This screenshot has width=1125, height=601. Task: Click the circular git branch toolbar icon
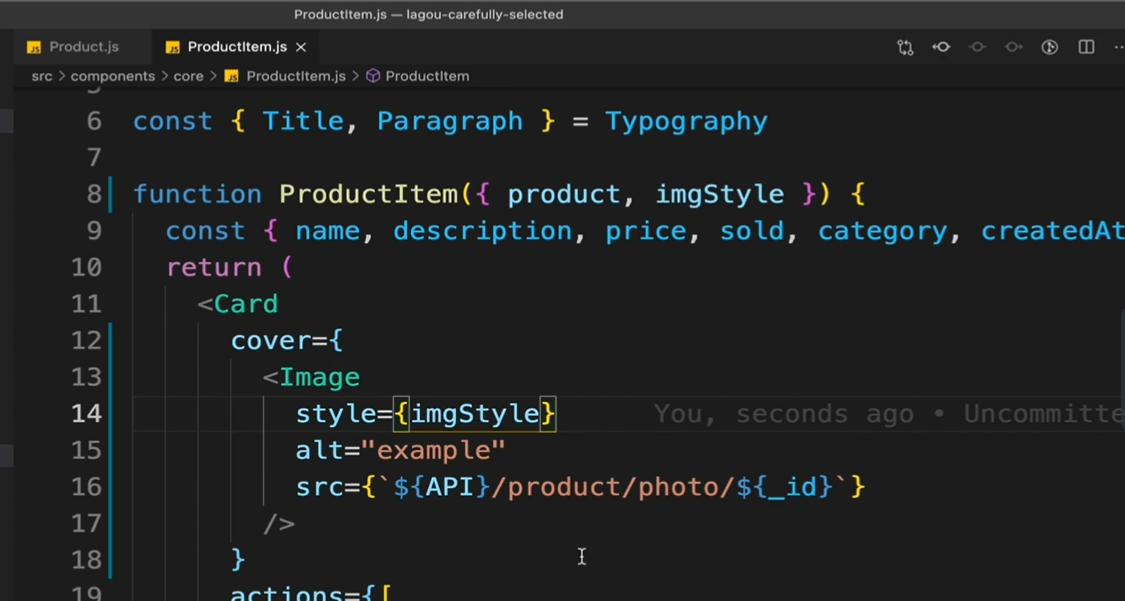tap(1050, 47)
